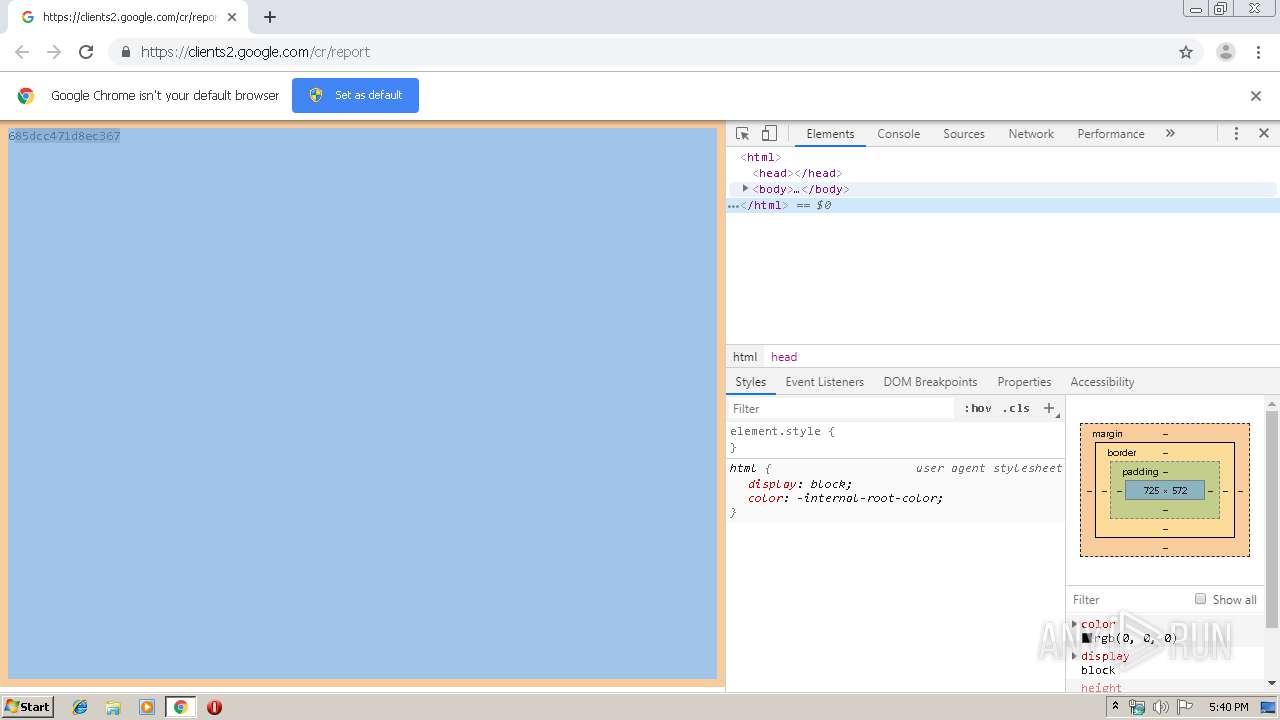Open the Sources tab
This screenshot has width=1280, height=720.
[964, 134]
